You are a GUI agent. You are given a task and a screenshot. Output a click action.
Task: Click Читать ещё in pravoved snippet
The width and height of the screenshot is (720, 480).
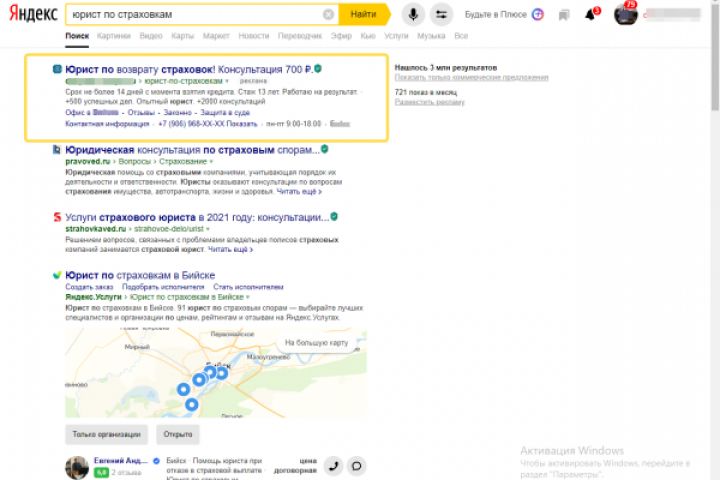coord(299,192)
